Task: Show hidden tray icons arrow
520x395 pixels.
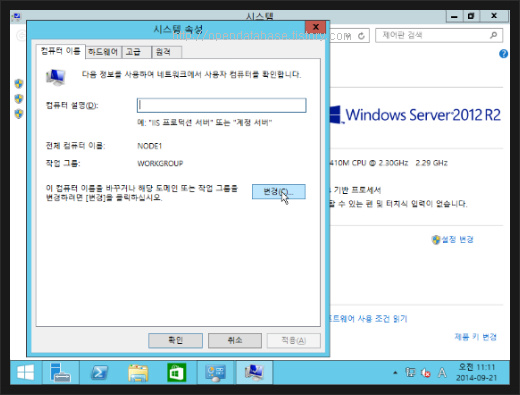Action: (395, 373)
